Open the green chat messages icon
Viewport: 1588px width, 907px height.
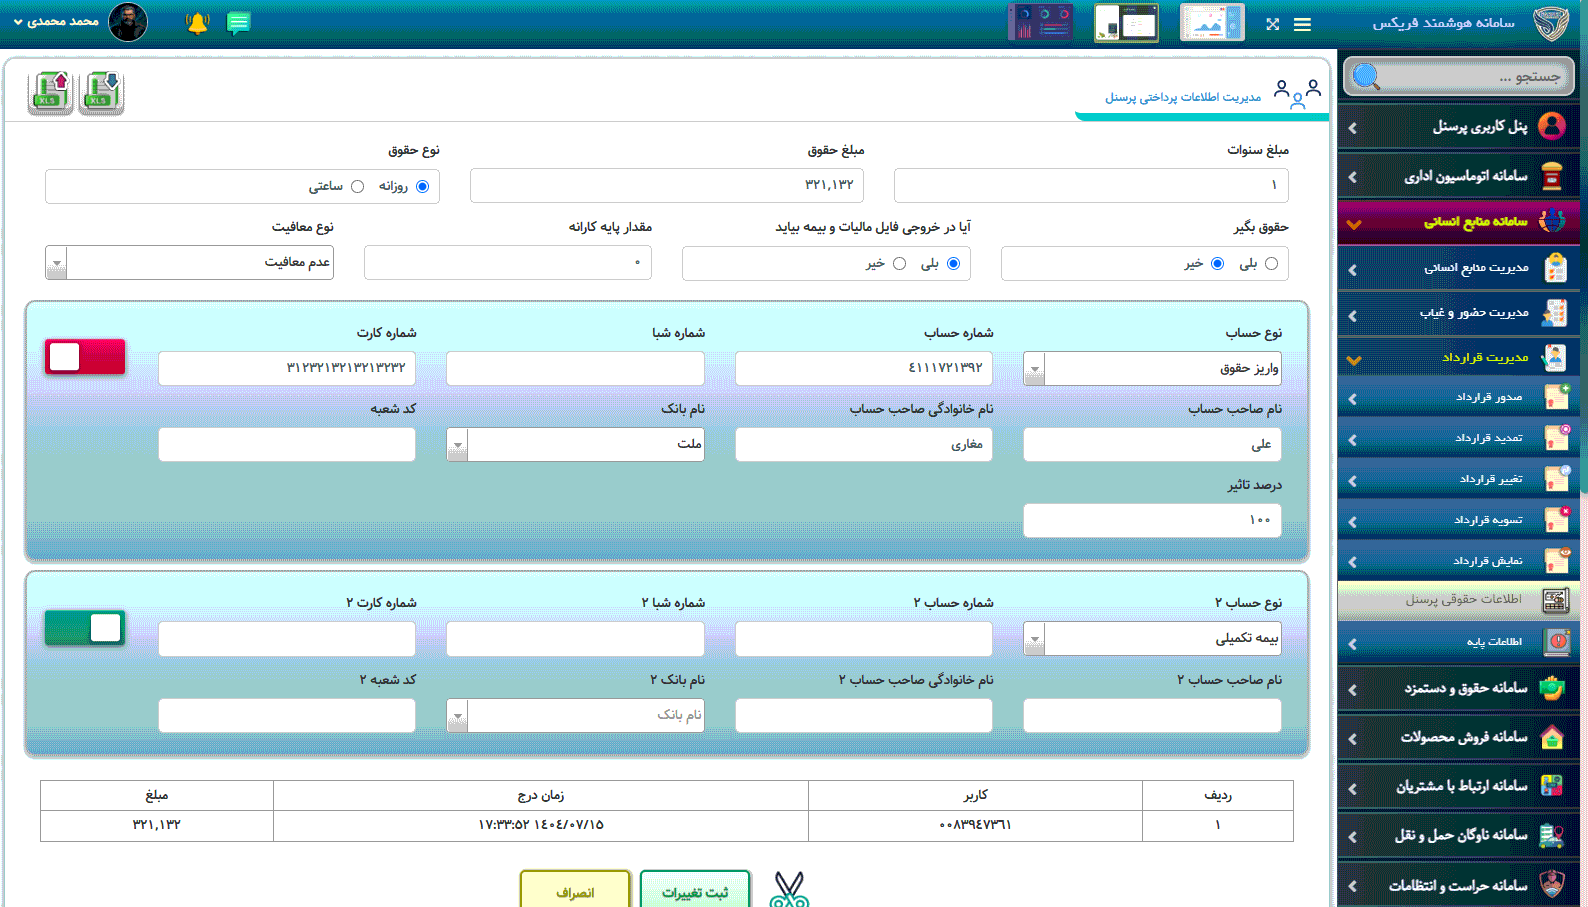click(x=238, y=23)
